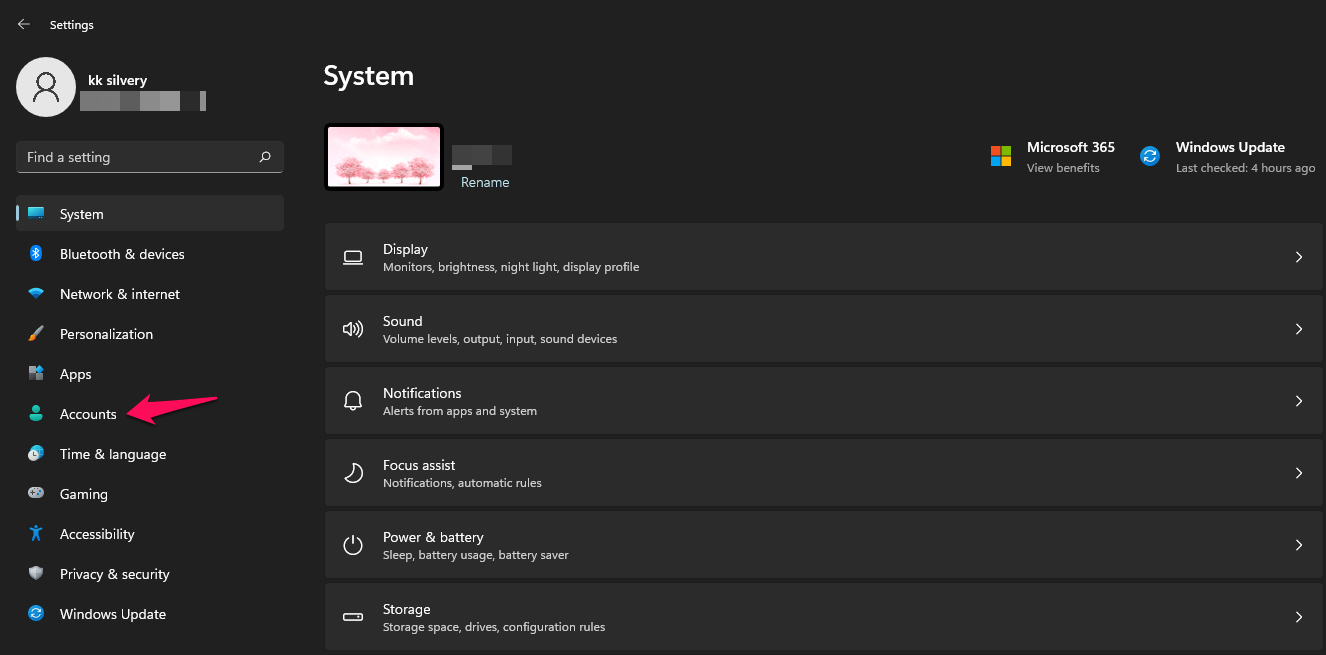Click the Personalization paintbrush icon

[x=36, y=334]
